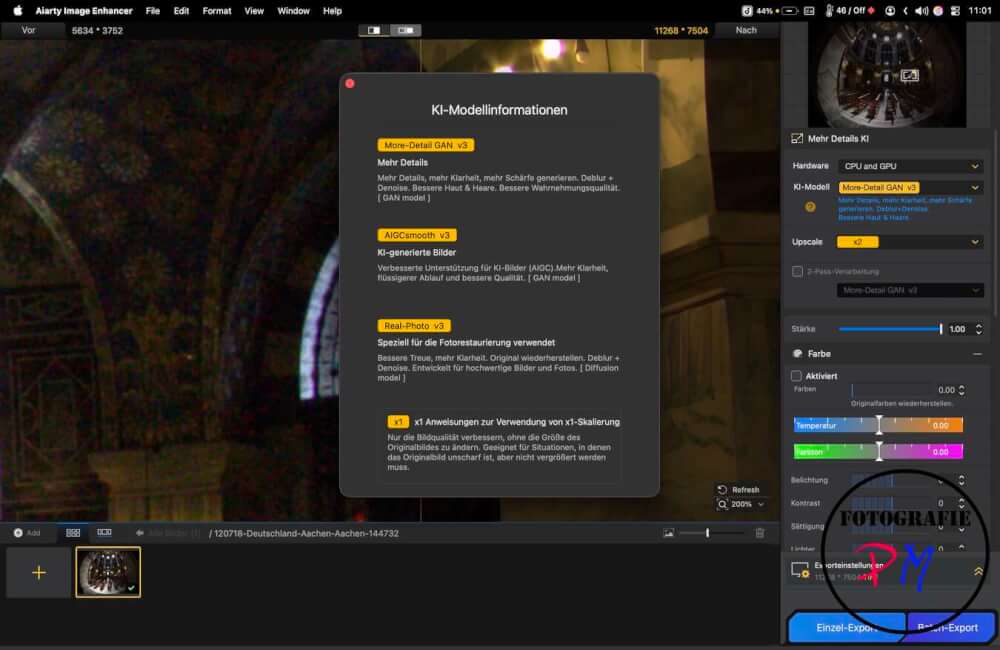Image resolution: width=1000 pixels, height=650 pixels.
Task: Enable the 2-Pass-Verarbeitung checkbox
Action: tap(797, 271)
